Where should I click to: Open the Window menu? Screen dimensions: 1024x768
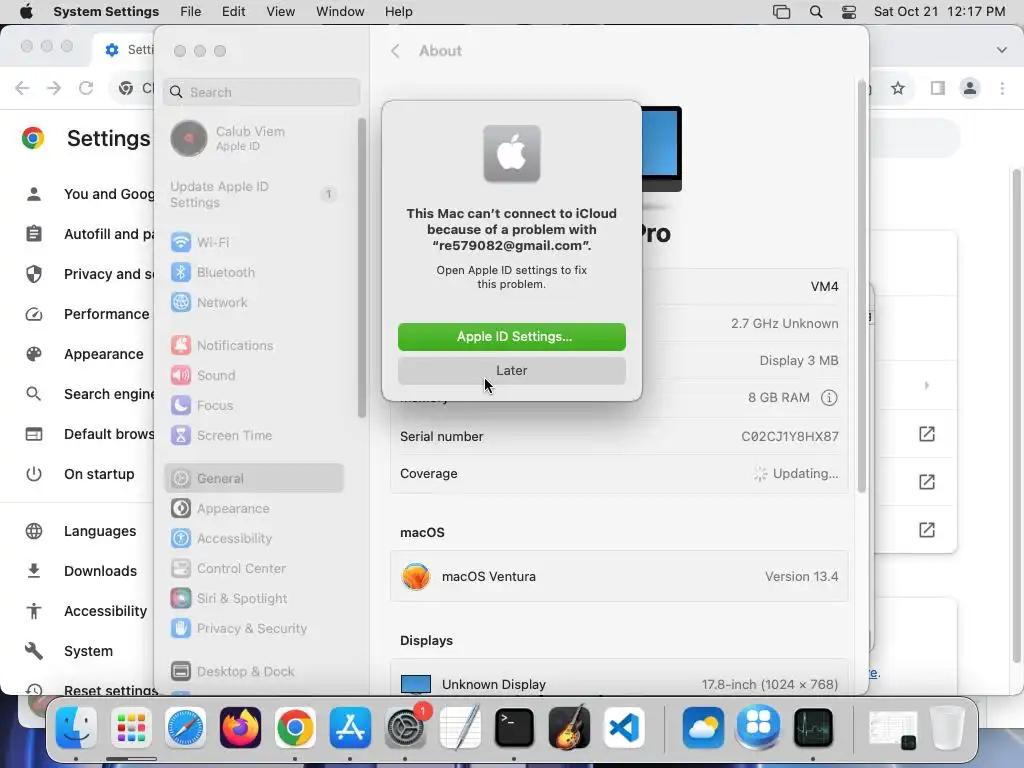pos(340,12)
